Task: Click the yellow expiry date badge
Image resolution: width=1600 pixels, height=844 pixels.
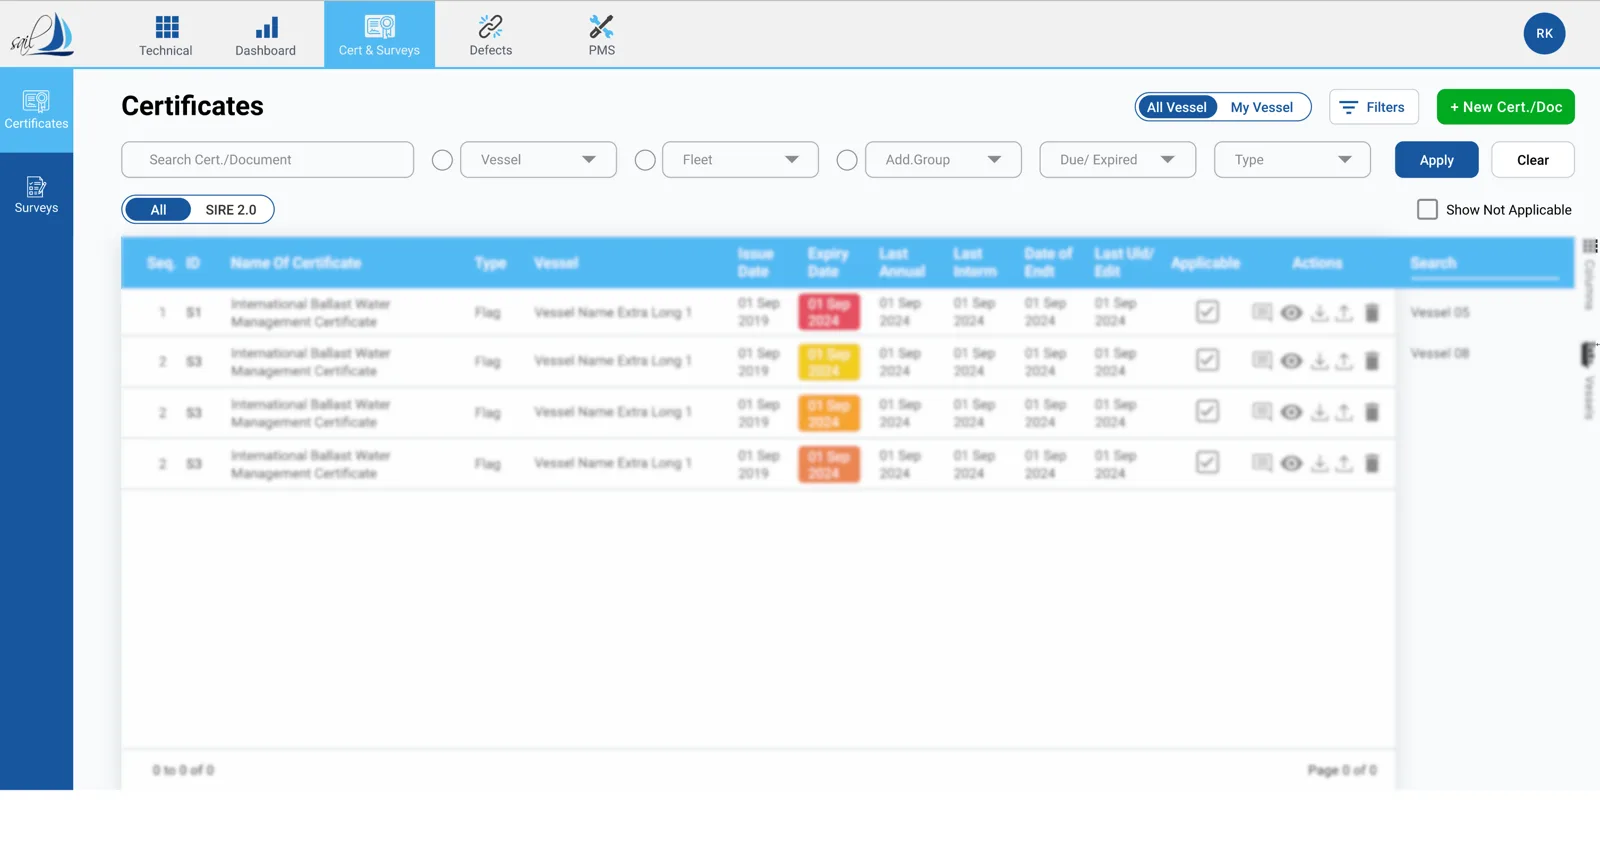Action: coord(829,362)
